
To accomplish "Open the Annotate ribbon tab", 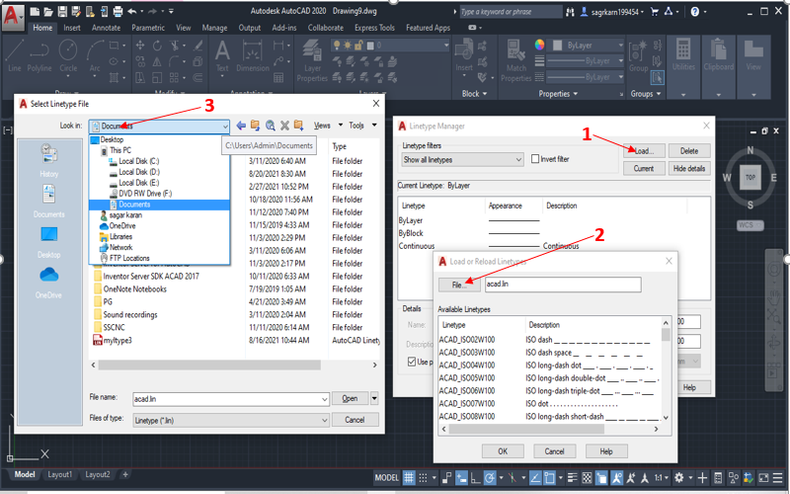I will click(x=106, y=28).
